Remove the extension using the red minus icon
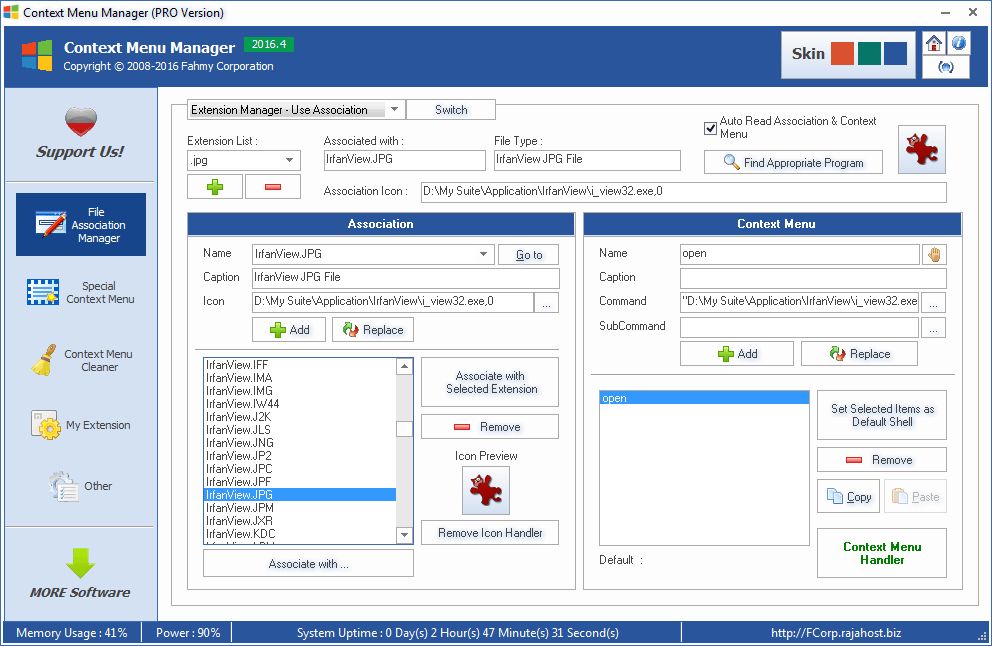This screenshot has height=646, width=992. point(272,186)
